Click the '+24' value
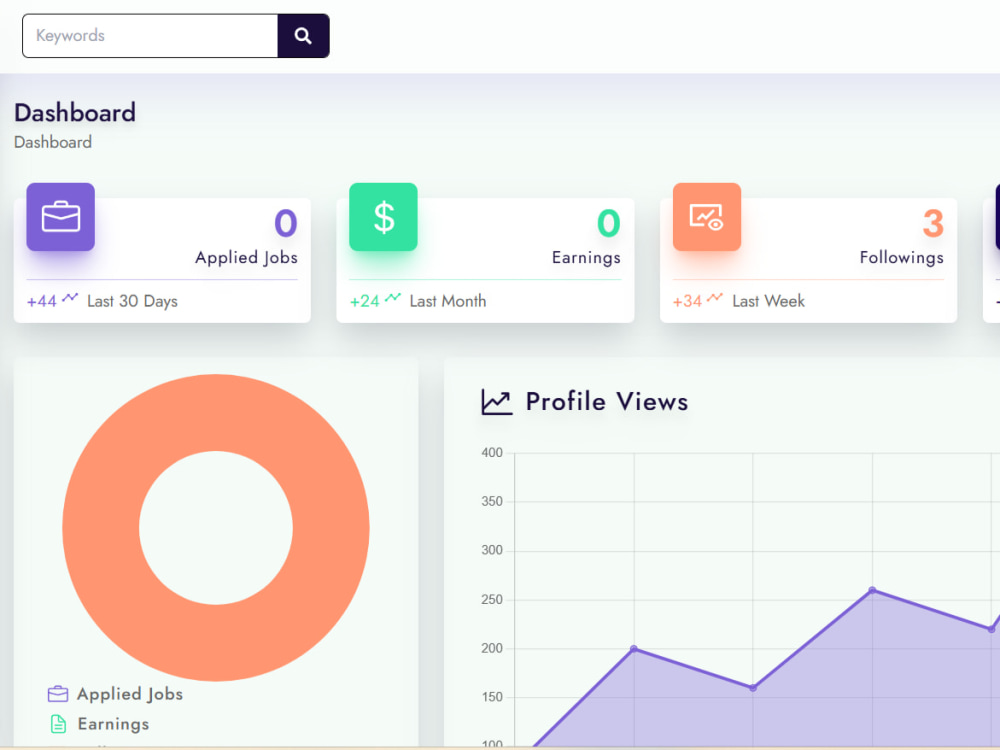 point(365,301)
